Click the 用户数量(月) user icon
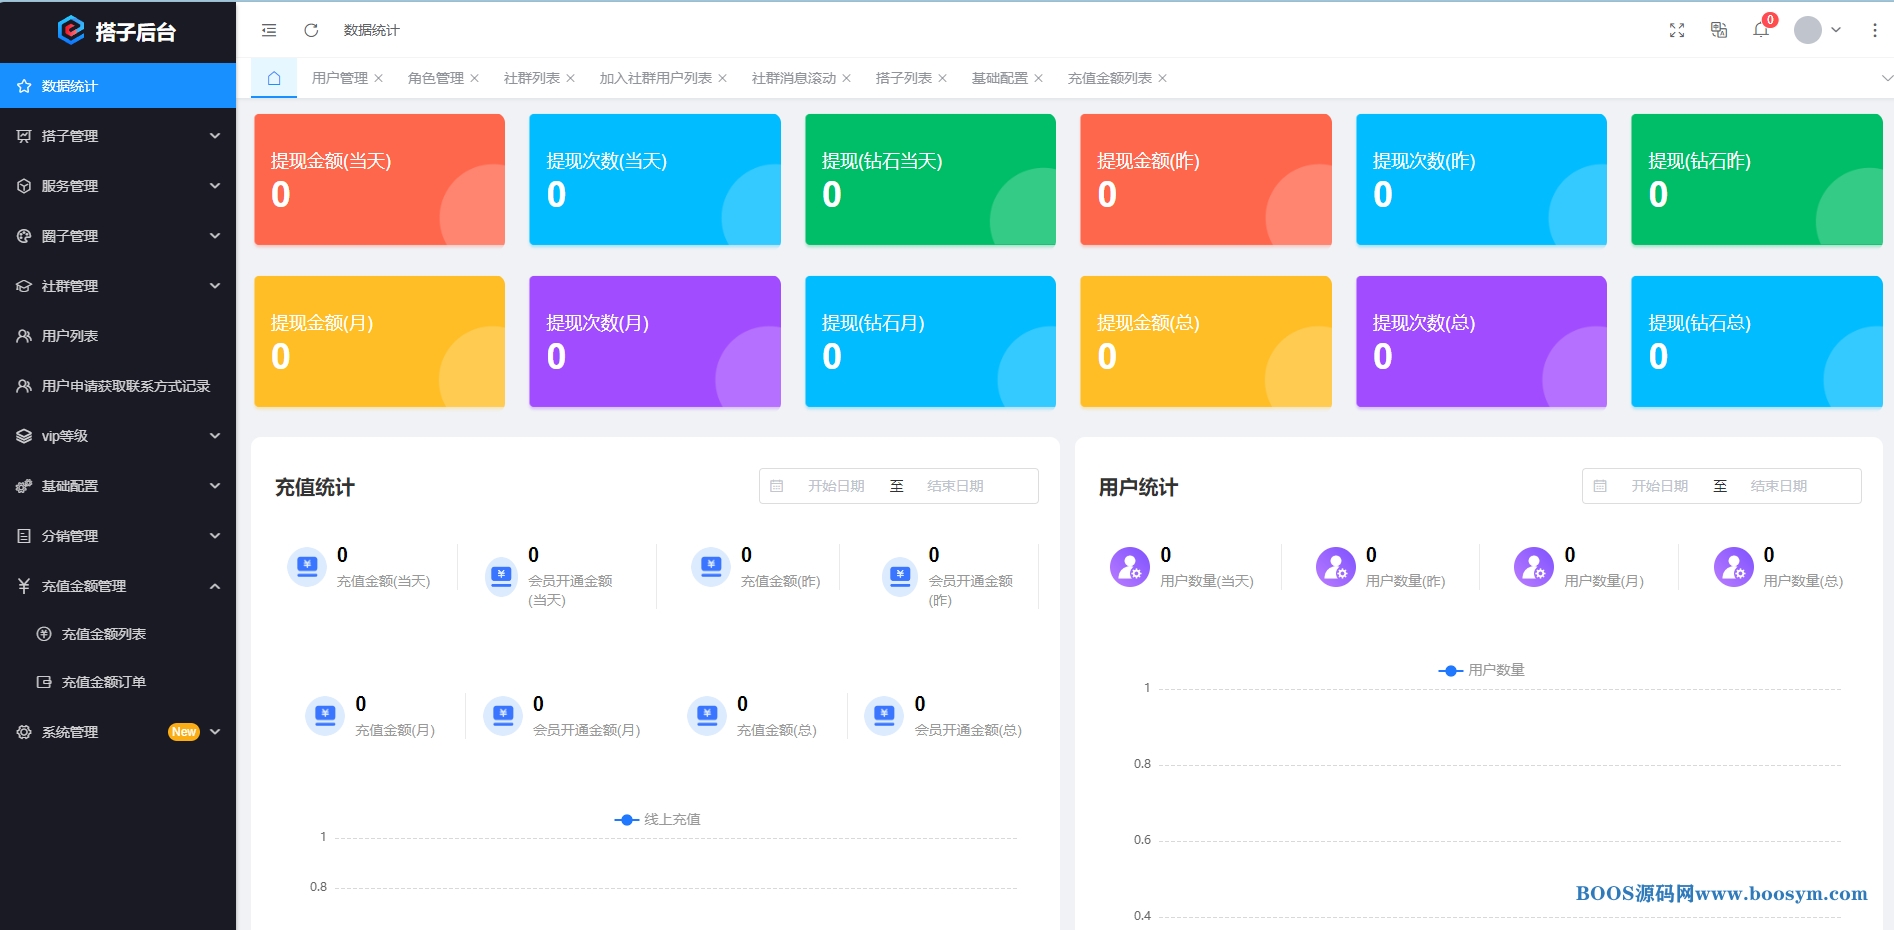This screenshot has height=930, width=1894. (1534, 567)
